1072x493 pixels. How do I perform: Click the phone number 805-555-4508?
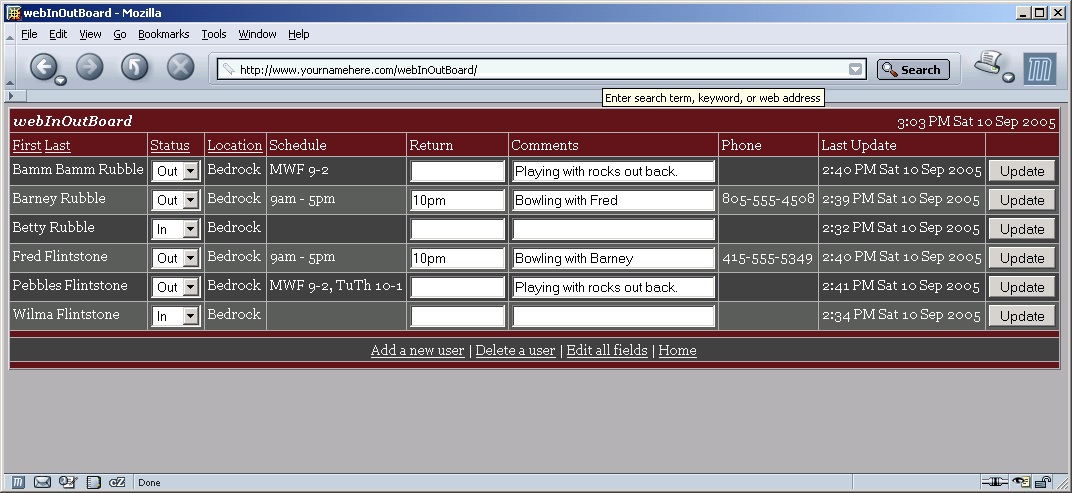768,199
